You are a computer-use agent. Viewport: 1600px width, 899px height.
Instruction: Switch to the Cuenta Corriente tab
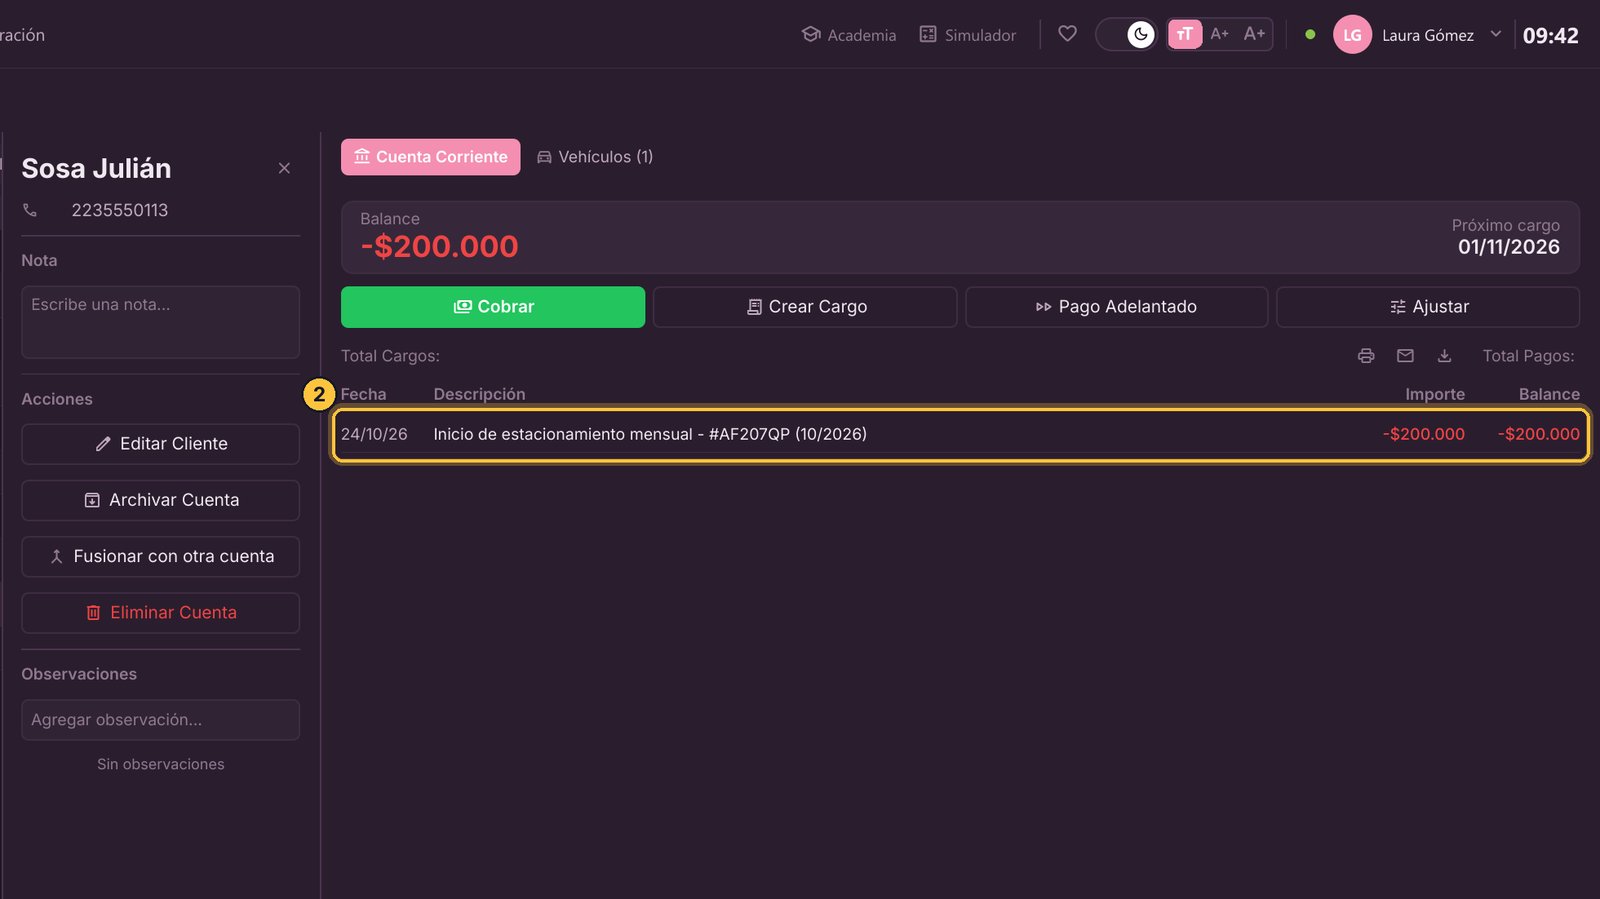[x=430, y=157]
